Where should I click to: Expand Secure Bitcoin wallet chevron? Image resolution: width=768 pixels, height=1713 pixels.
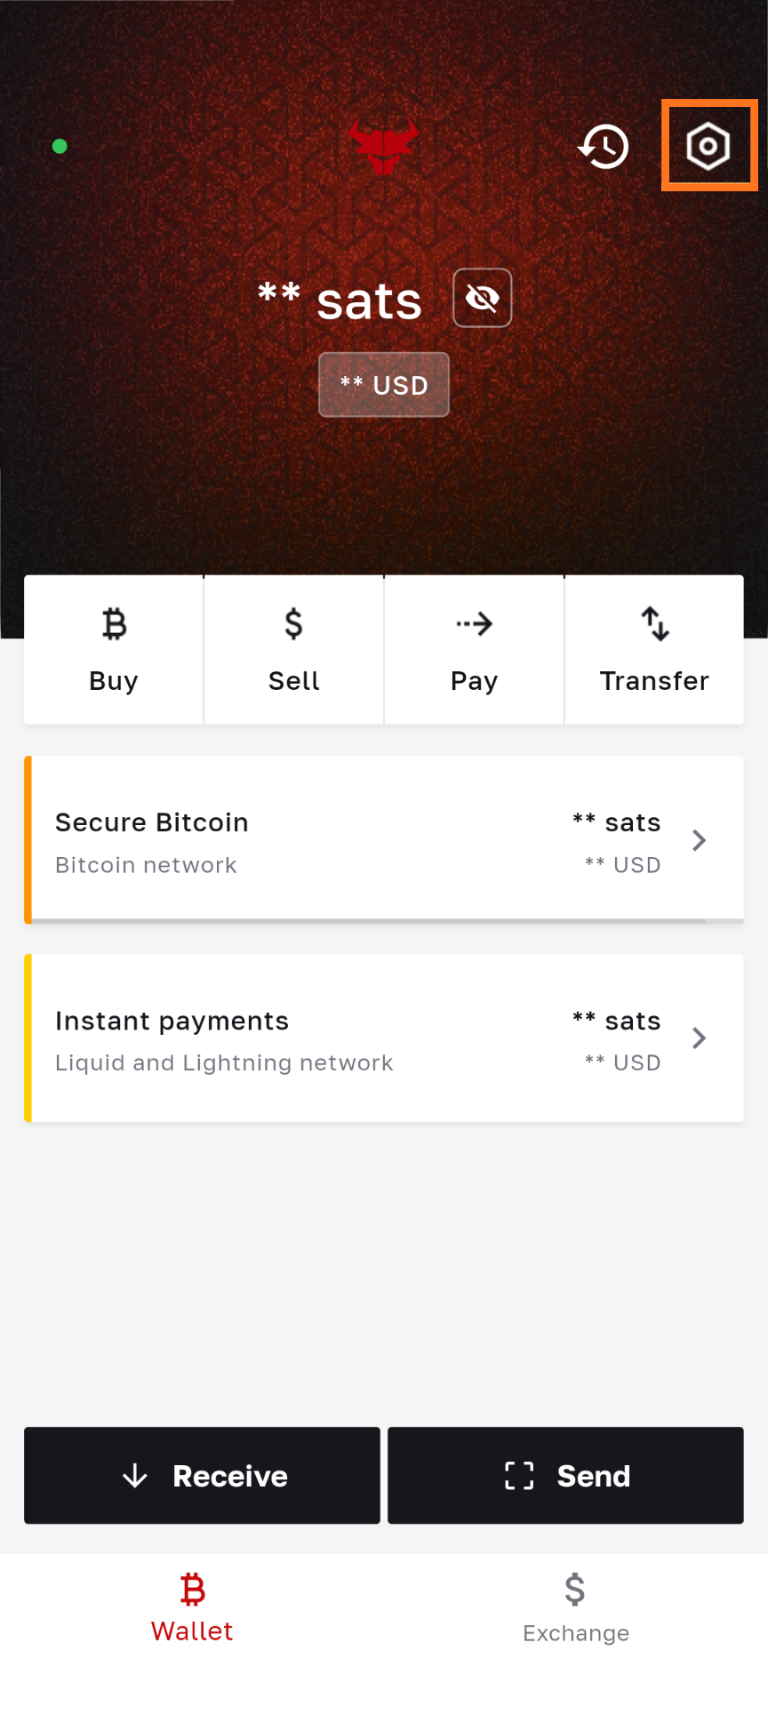[699, 841]
